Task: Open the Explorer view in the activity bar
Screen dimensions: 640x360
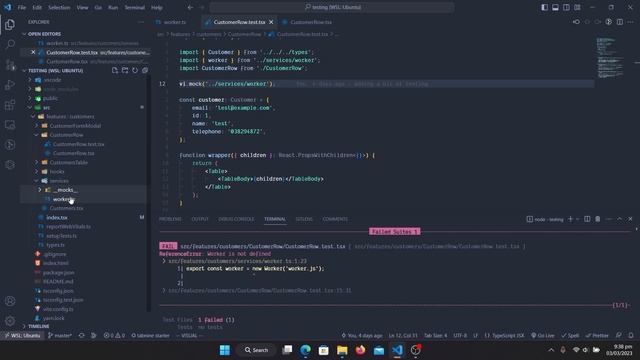Action: pyautogui.click(x=10, y=24)
